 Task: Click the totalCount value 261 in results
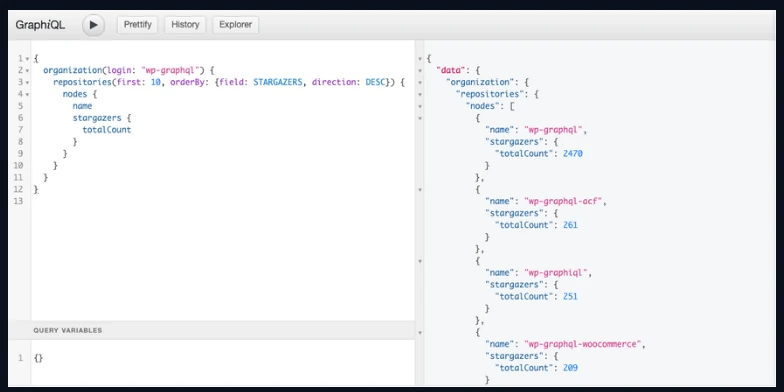570,225
